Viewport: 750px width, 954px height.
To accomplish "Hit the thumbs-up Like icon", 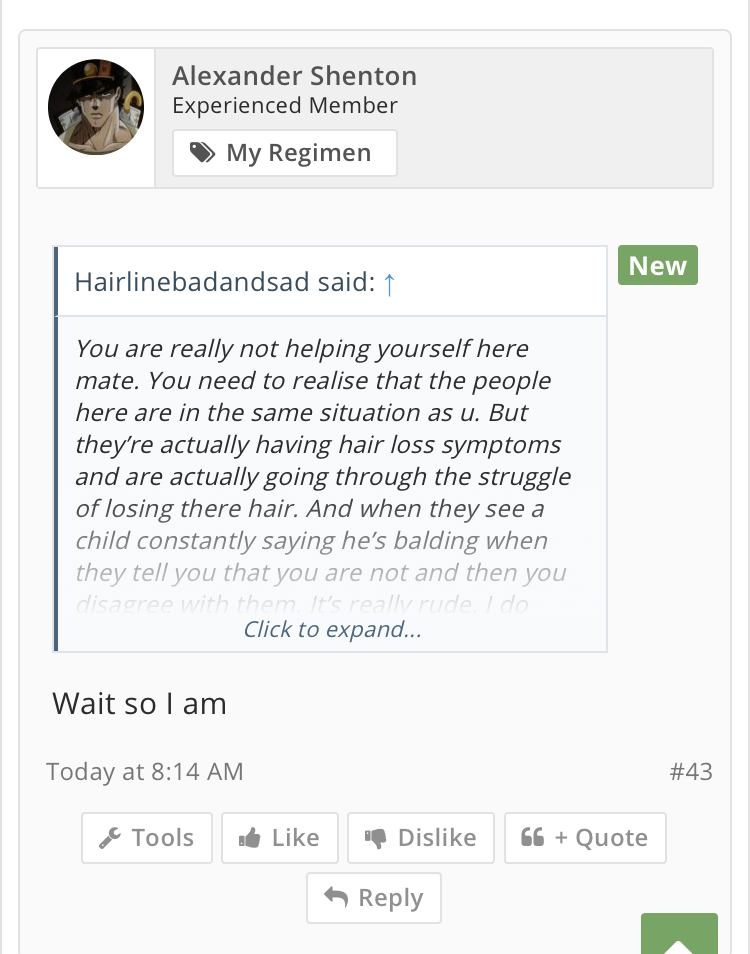I will click(x=250, y=839).
